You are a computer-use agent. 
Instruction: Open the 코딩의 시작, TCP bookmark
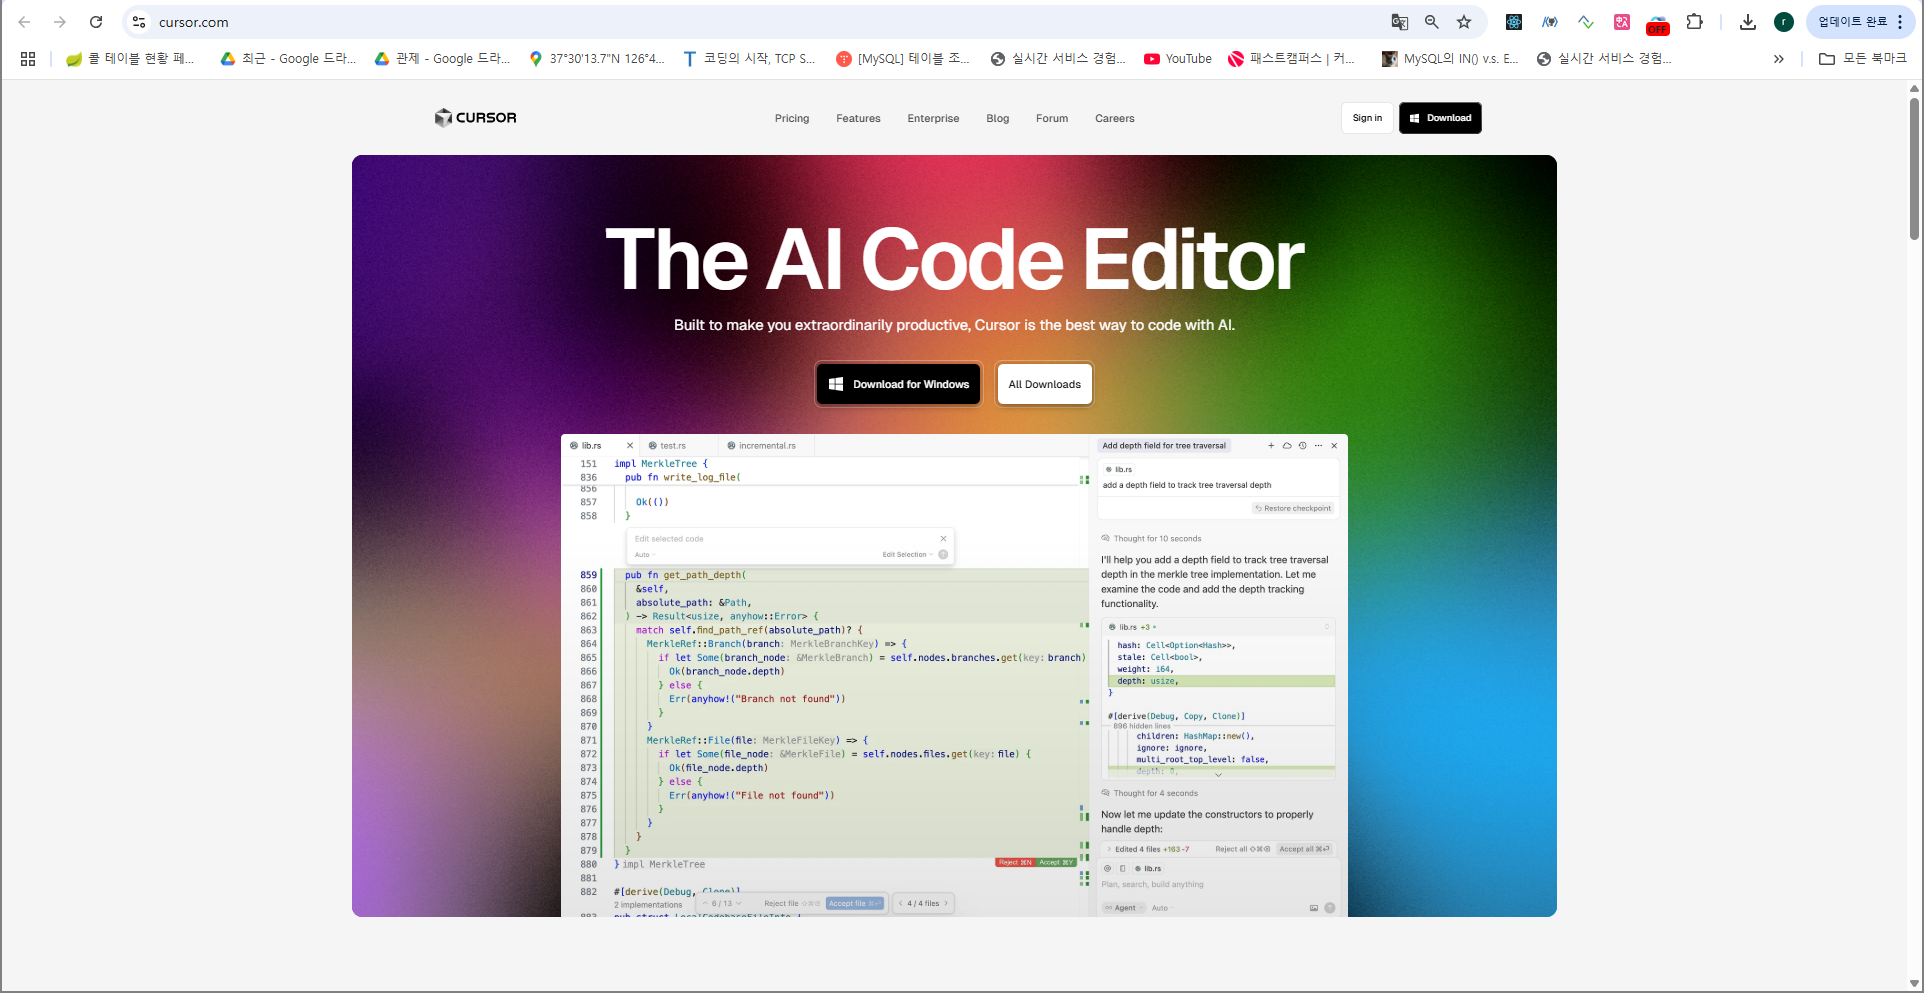749,59
